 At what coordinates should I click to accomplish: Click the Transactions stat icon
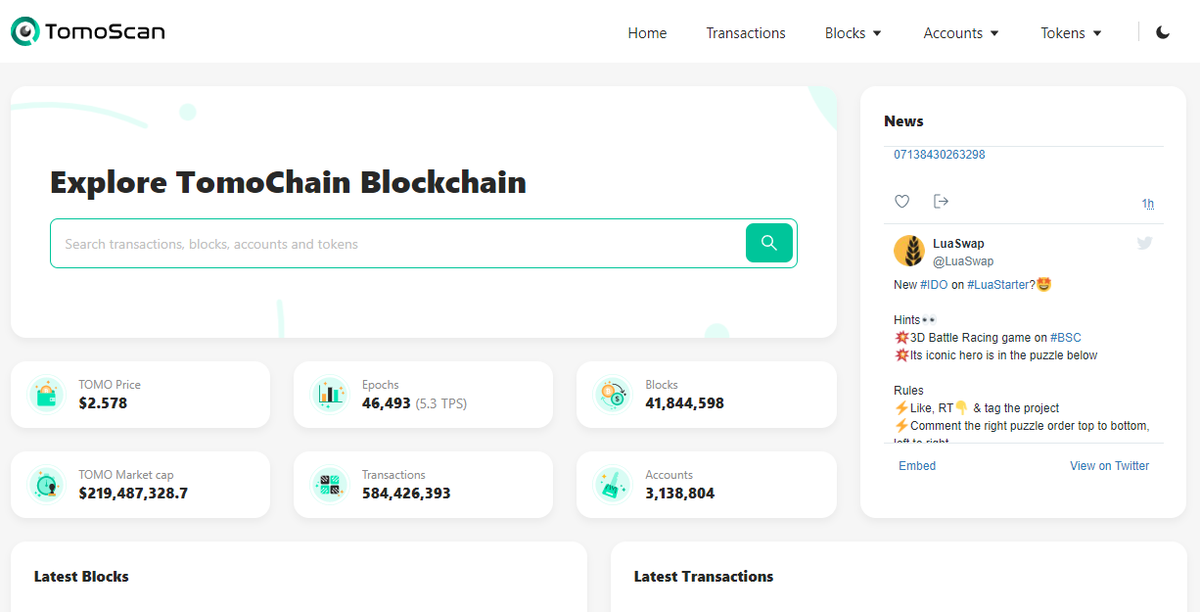pyautogui.click(x=329, y=484)
